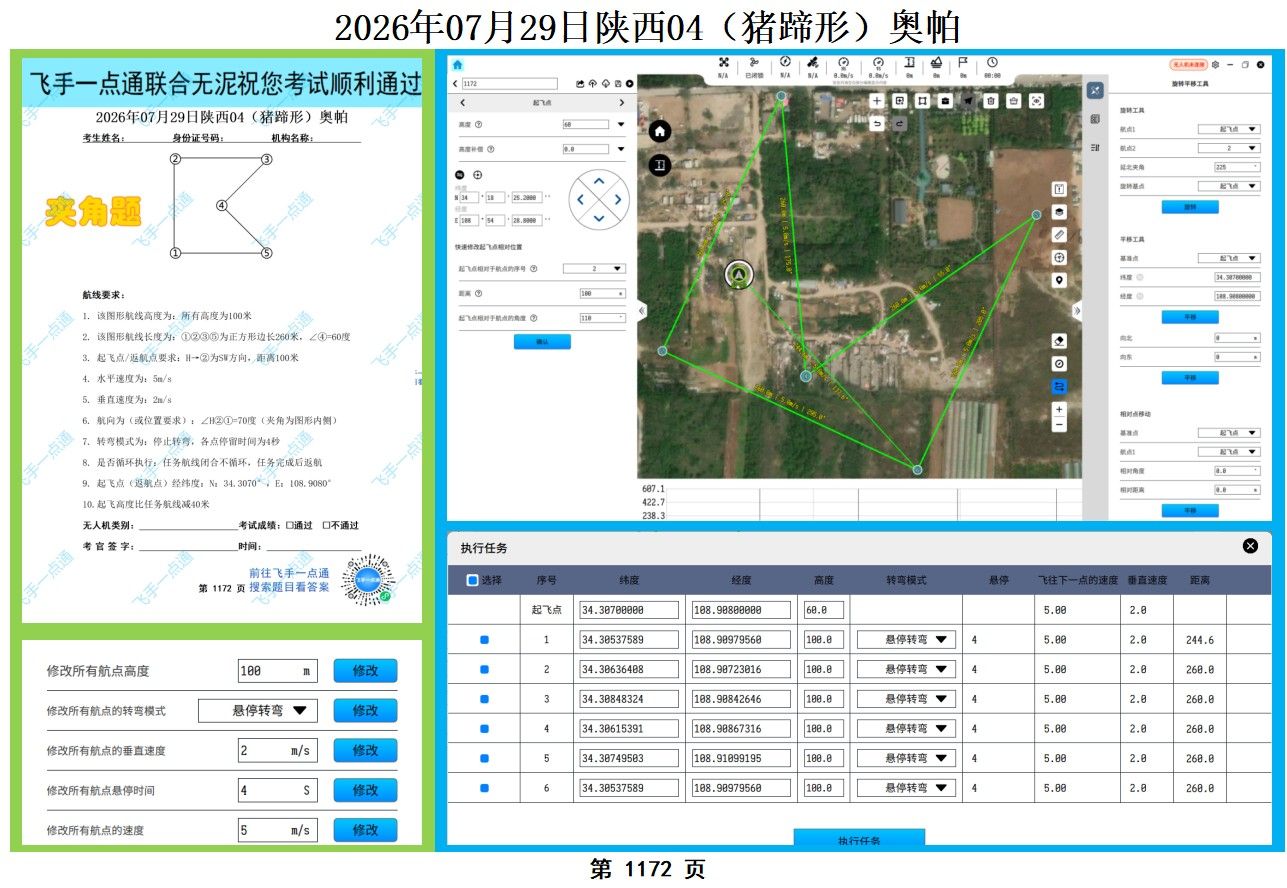Tick the 选择 select-all checkbox in task table
1287x888 pixels.
click(x=473, y=580)
